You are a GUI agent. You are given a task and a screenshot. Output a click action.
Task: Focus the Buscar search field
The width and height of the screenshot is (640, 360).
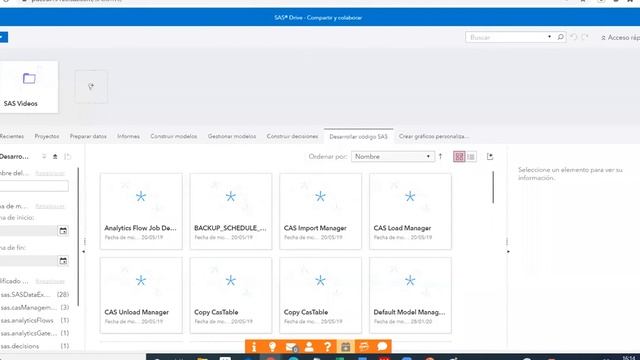[506, 37]
